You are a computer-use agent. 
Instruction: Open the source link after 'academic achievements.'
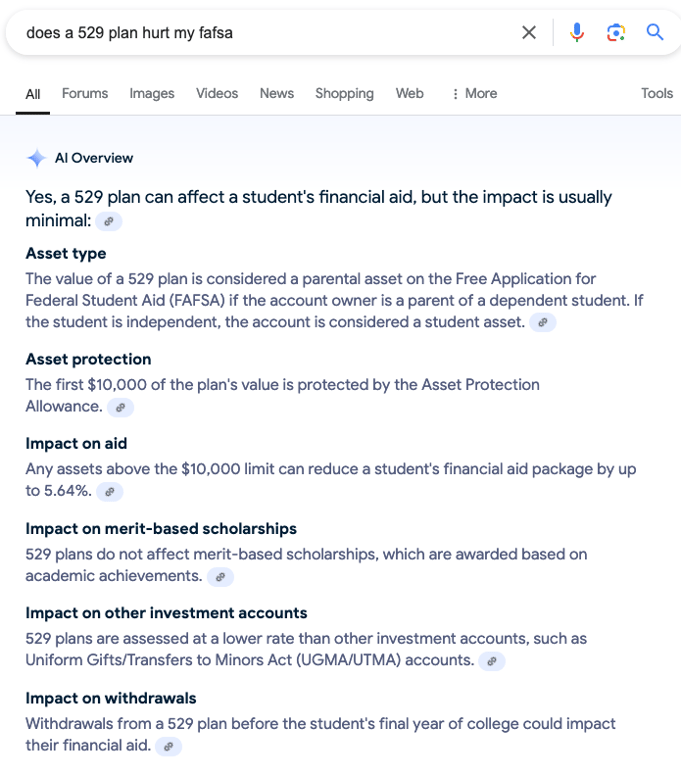point(220,577)
